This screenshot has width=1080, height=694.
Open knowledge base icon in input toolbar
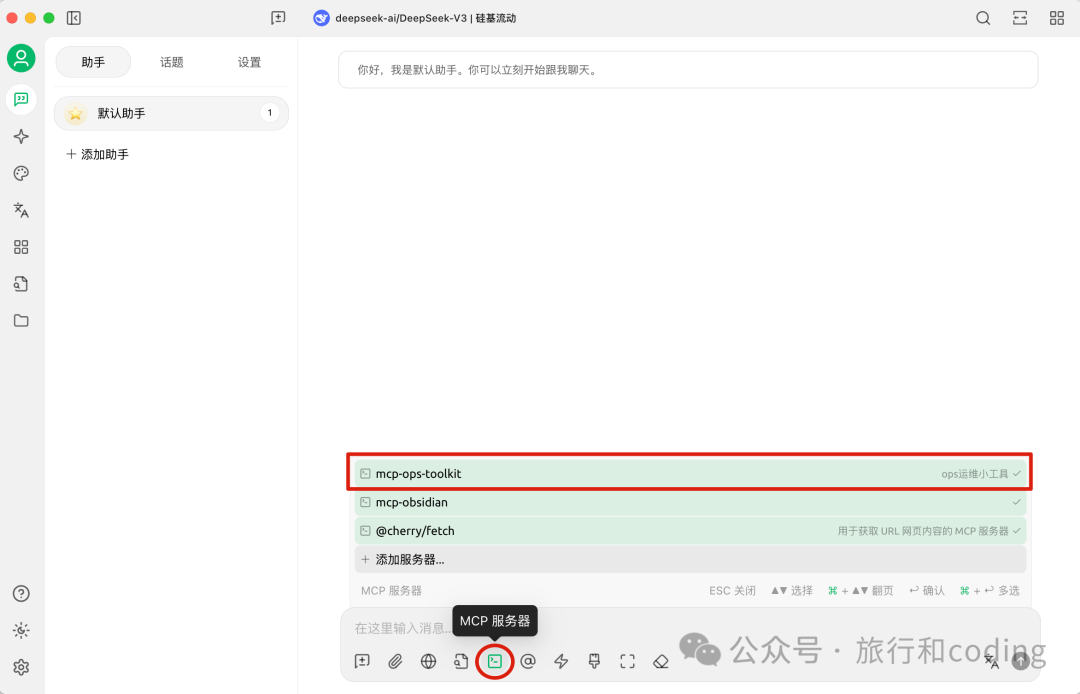pos(461,662)
